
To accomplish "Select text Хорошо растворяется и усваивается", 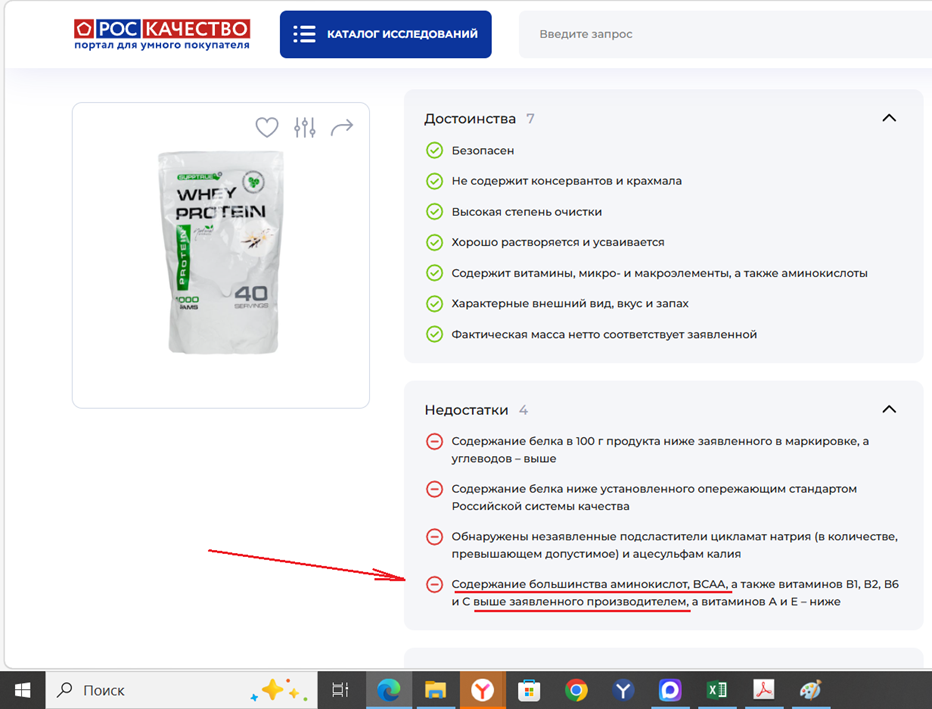I will click(558, 242).
